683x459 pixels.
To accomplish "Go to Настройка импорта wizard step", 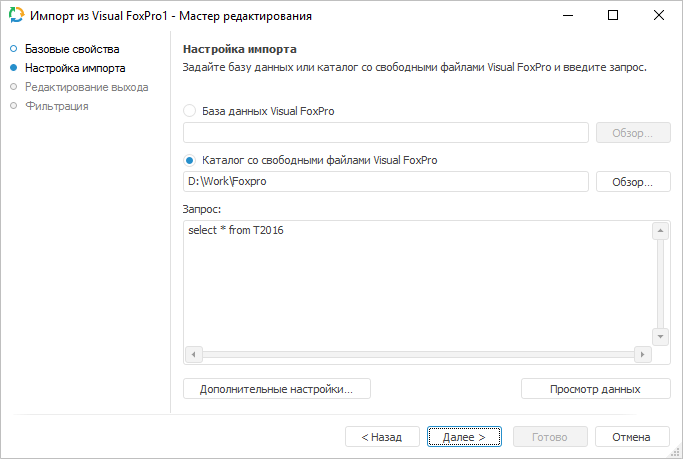I will [75, 68].
